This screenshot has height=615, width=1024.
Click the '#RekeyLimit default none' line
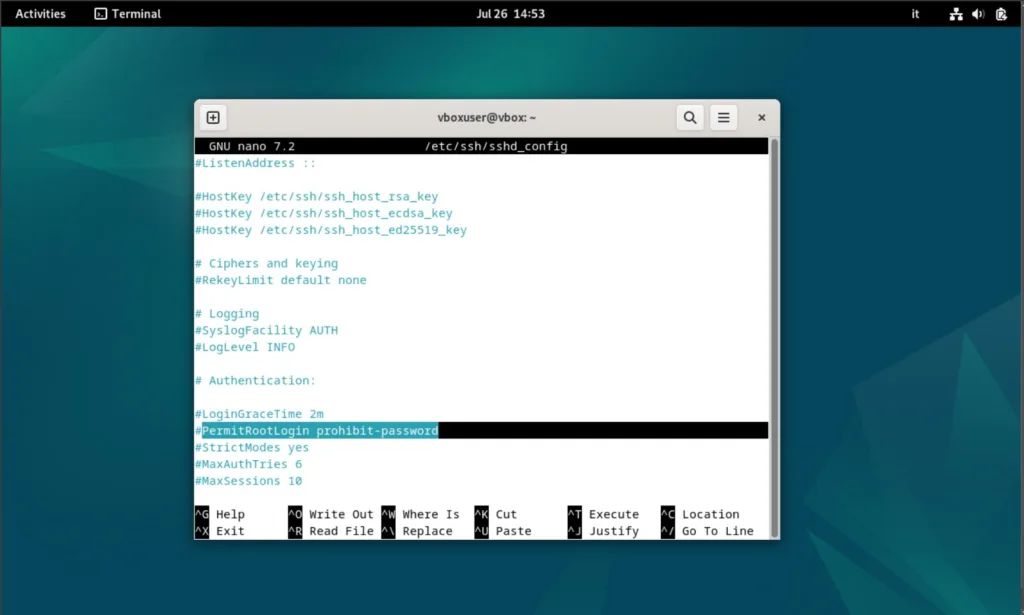click(x=281, y=280)
